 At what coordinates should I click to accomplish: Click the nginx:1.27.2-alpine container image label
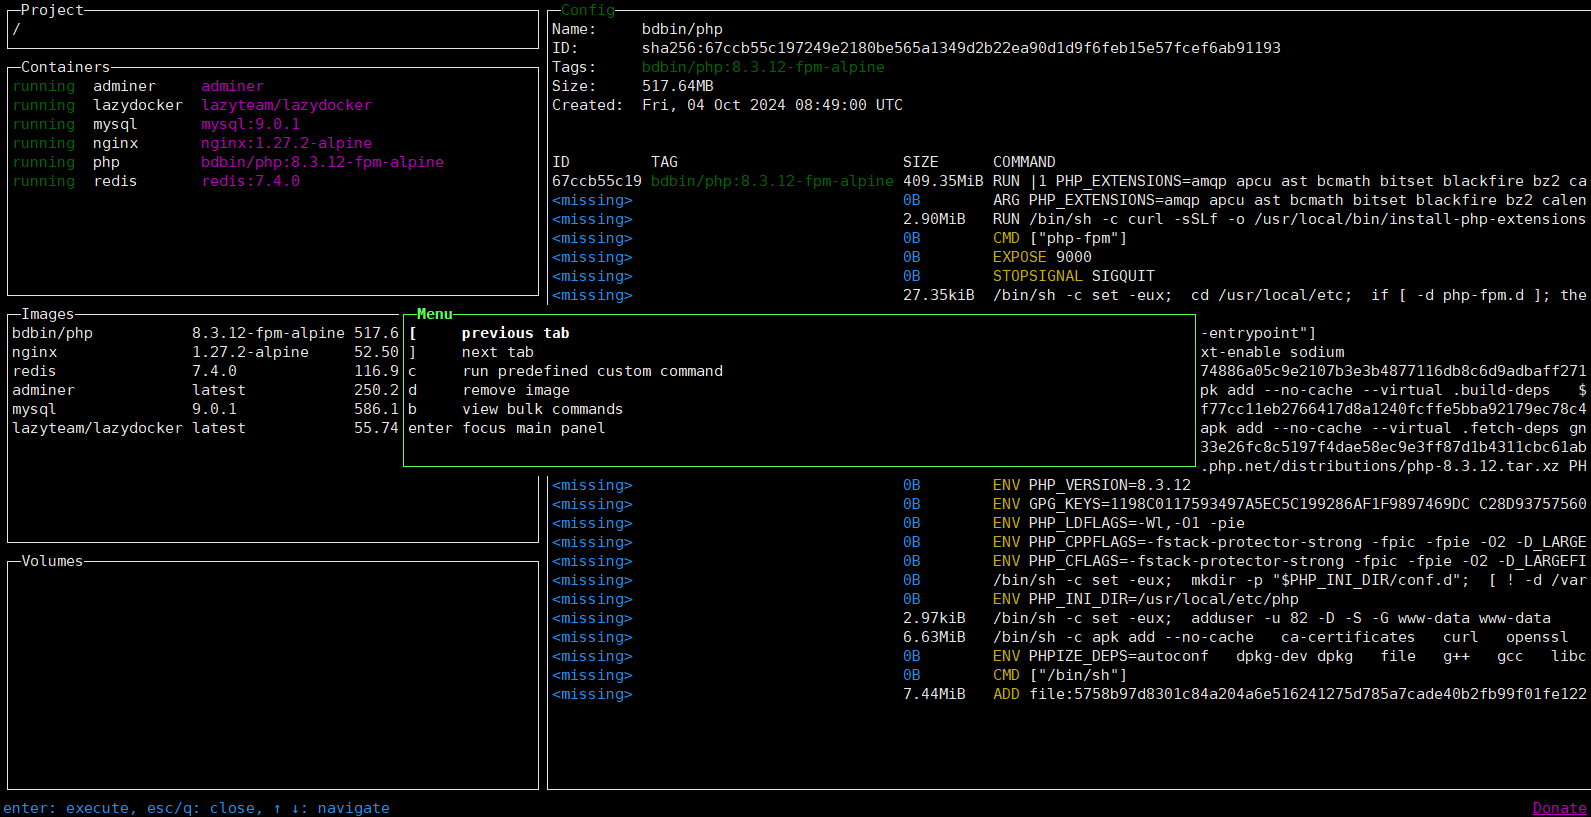[286, 143]
